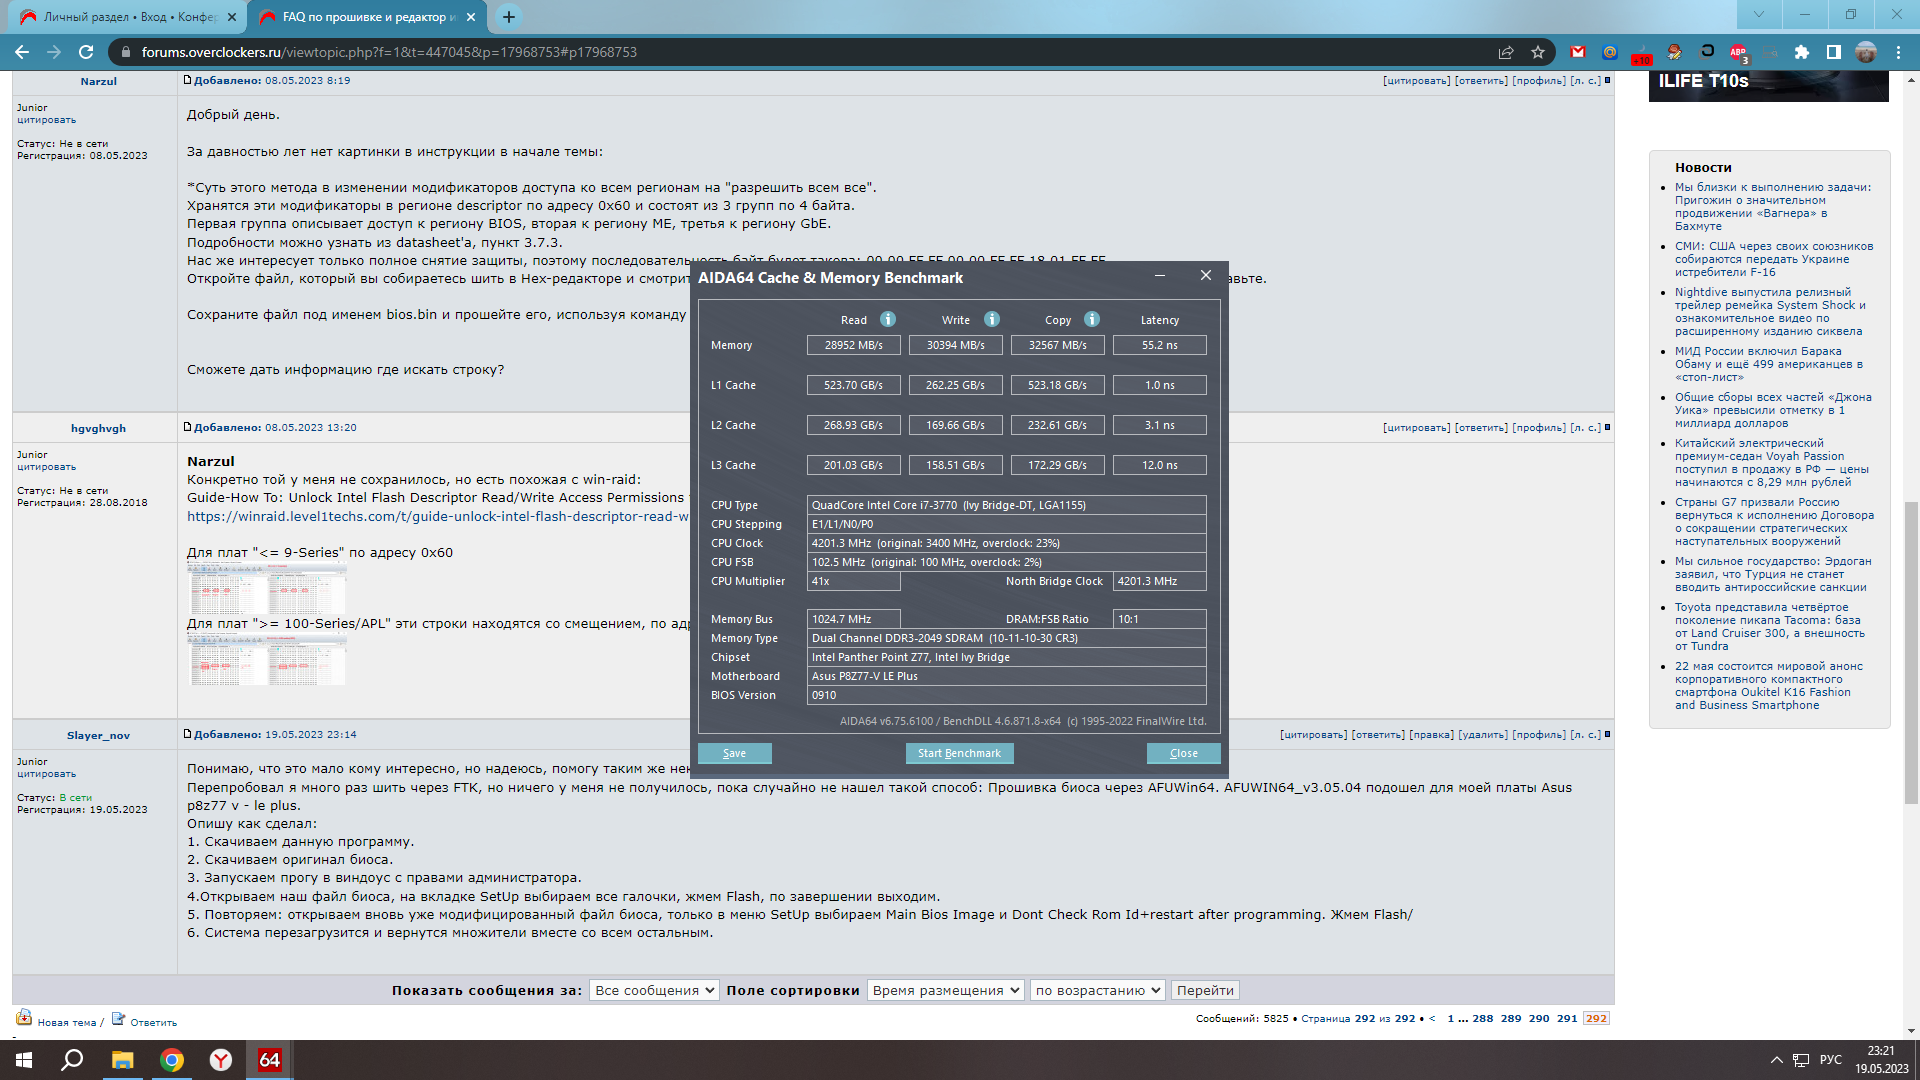The height and width of the screenshot is (1080, 1920).
Task: Click the page vertical scrollbar
Action: tap(1911, 650)
